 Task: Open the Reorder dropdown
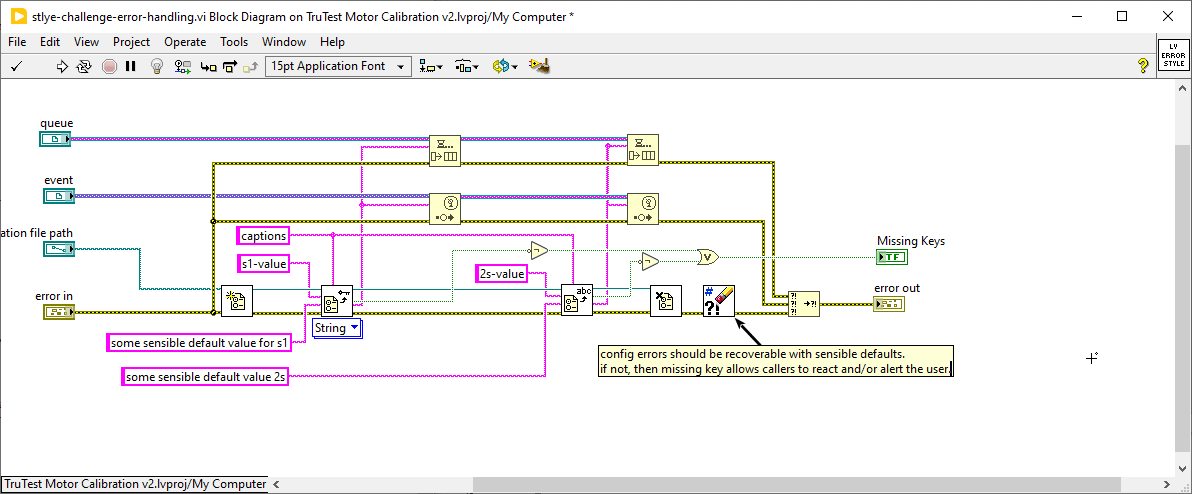click(505, 67)
